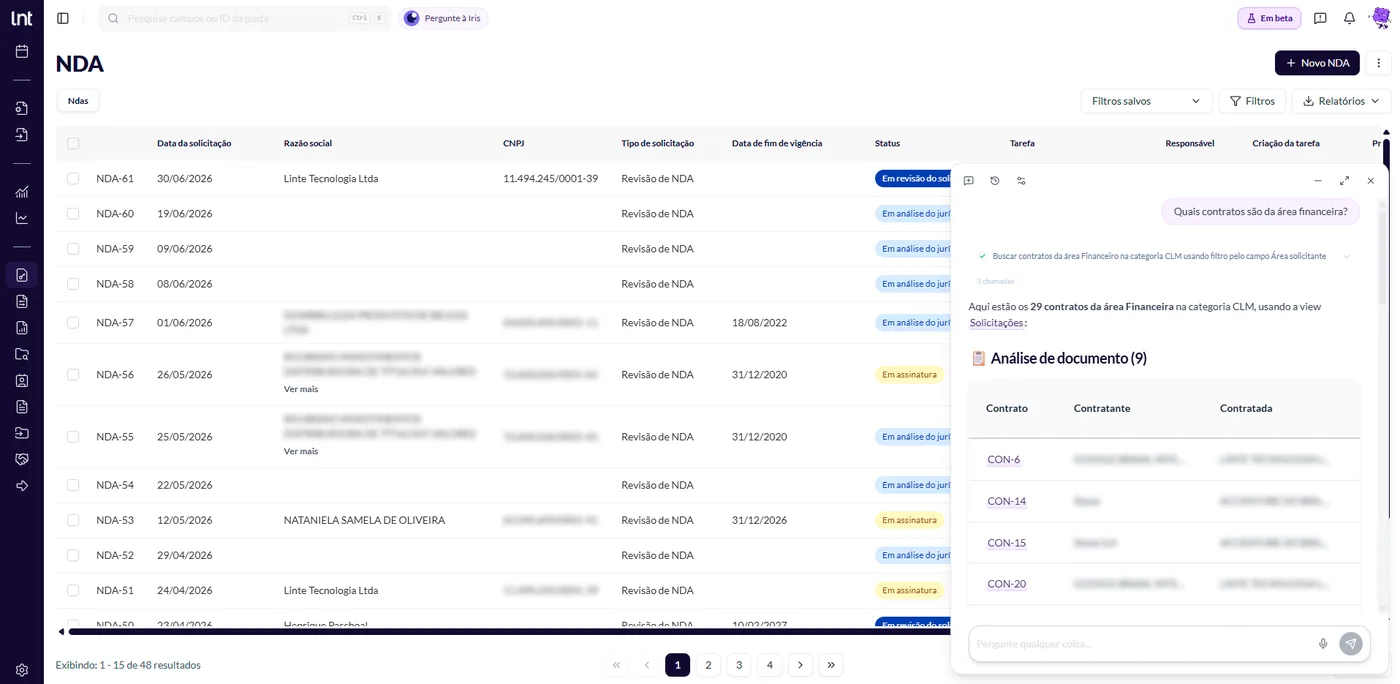Screen dimensions: 1400x684
Task: Click NATANIELA SAMELA DE OLIVEIRA cell
Action: (x=364, y=520)
